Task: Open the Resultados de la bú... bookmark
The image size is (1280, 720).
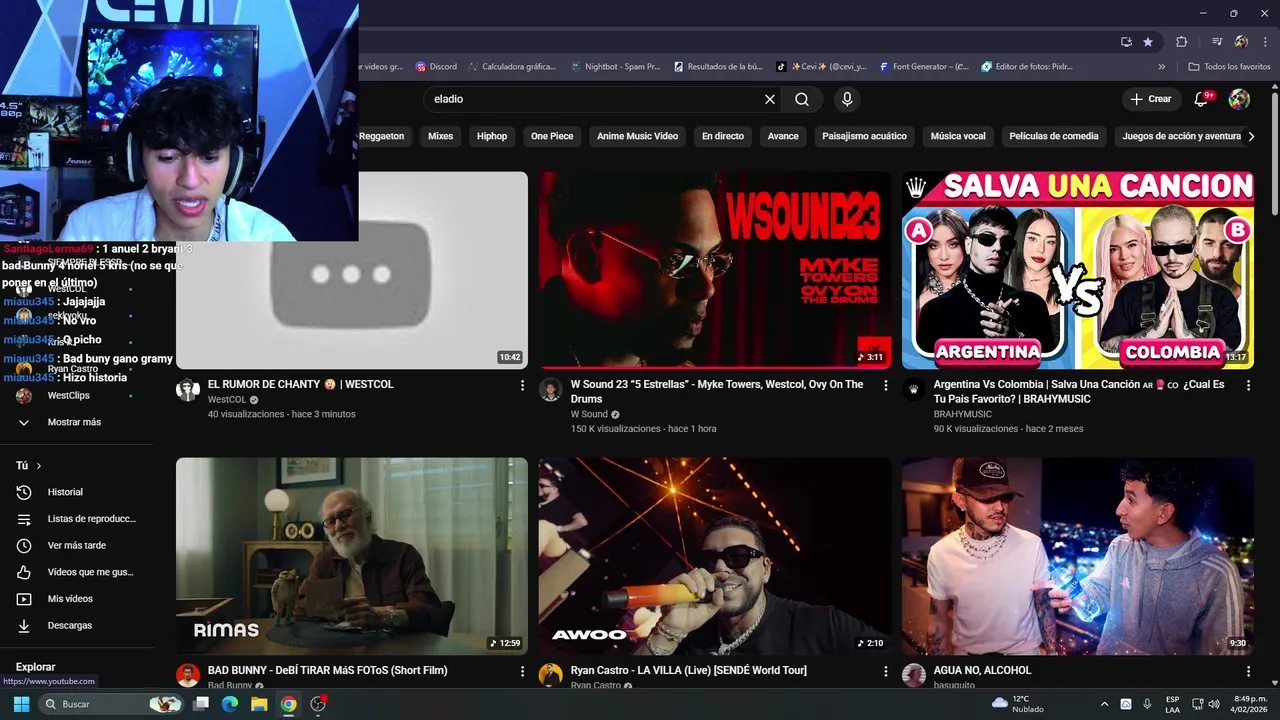Action: (x=718, y=67)
